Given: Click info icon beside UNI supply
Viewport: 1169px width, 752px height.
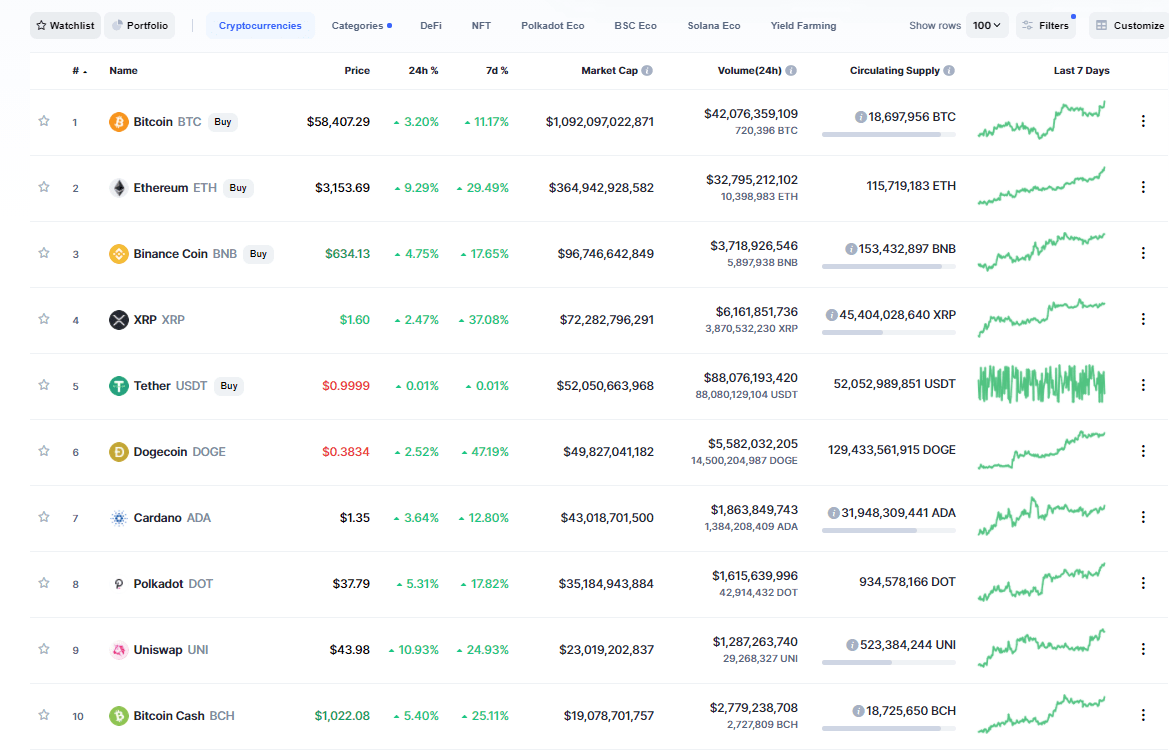Looking at the screenshot, I should point(852,645).
